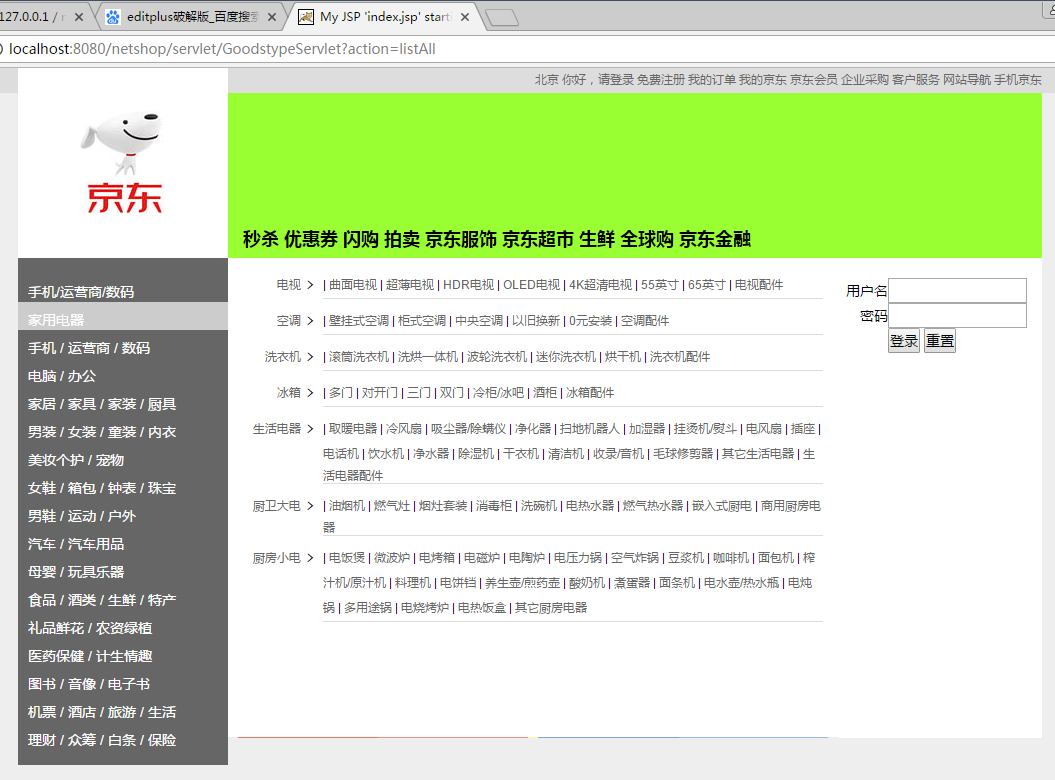This screenshot has height=780, width=1055.
Task: Expand the 生活电器 category arrow
Action: click(310, 429)
